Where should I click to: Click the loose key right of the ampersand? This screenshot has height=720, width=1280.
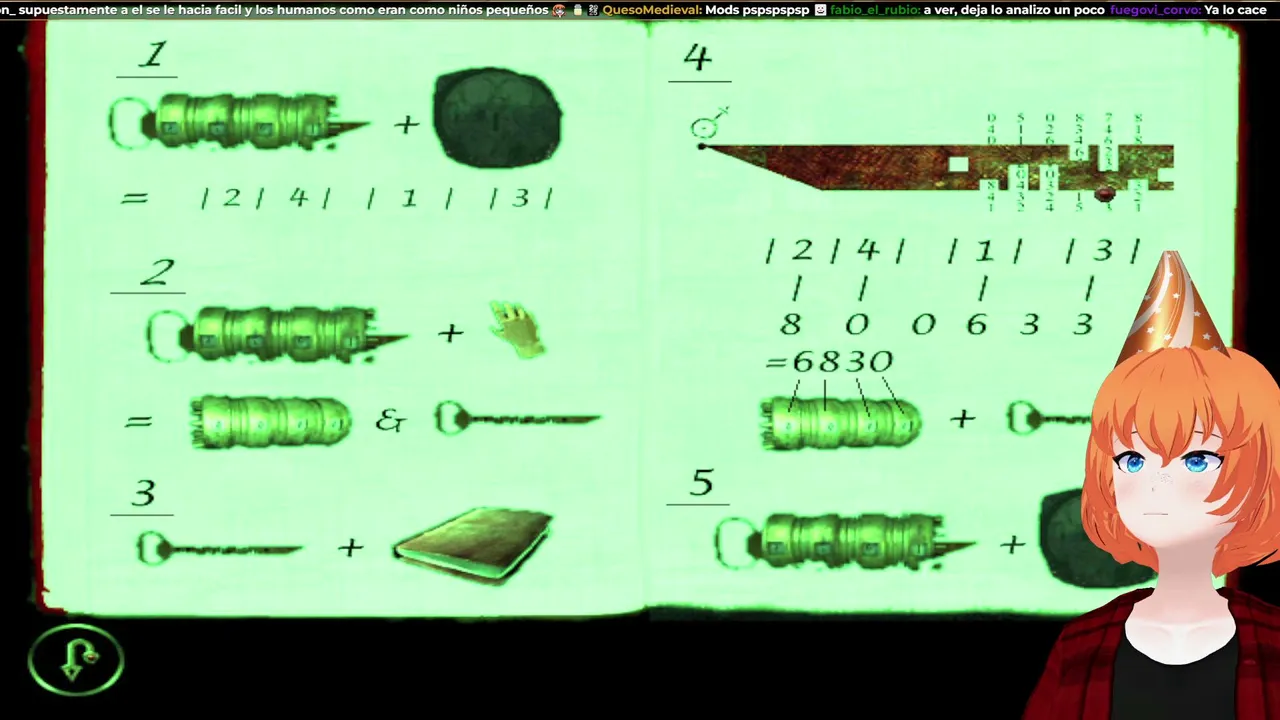(518, 419)
